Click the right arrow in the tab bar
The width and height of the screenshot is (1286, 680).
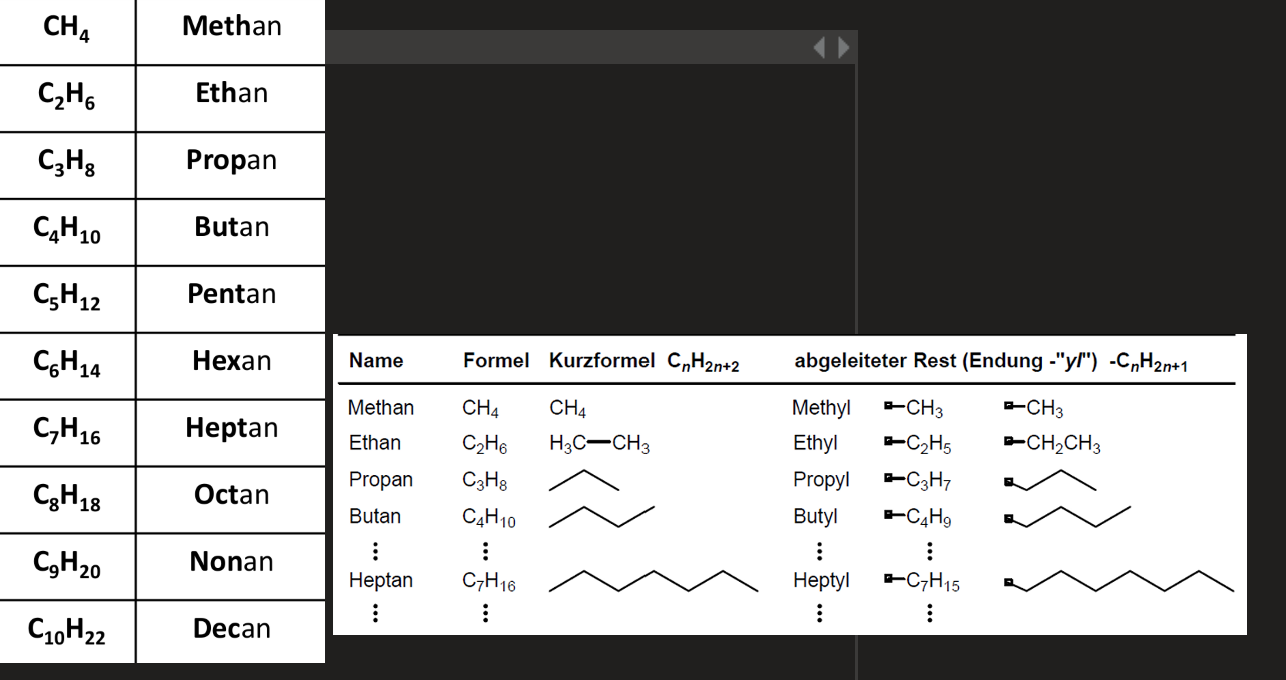point(844,47)
